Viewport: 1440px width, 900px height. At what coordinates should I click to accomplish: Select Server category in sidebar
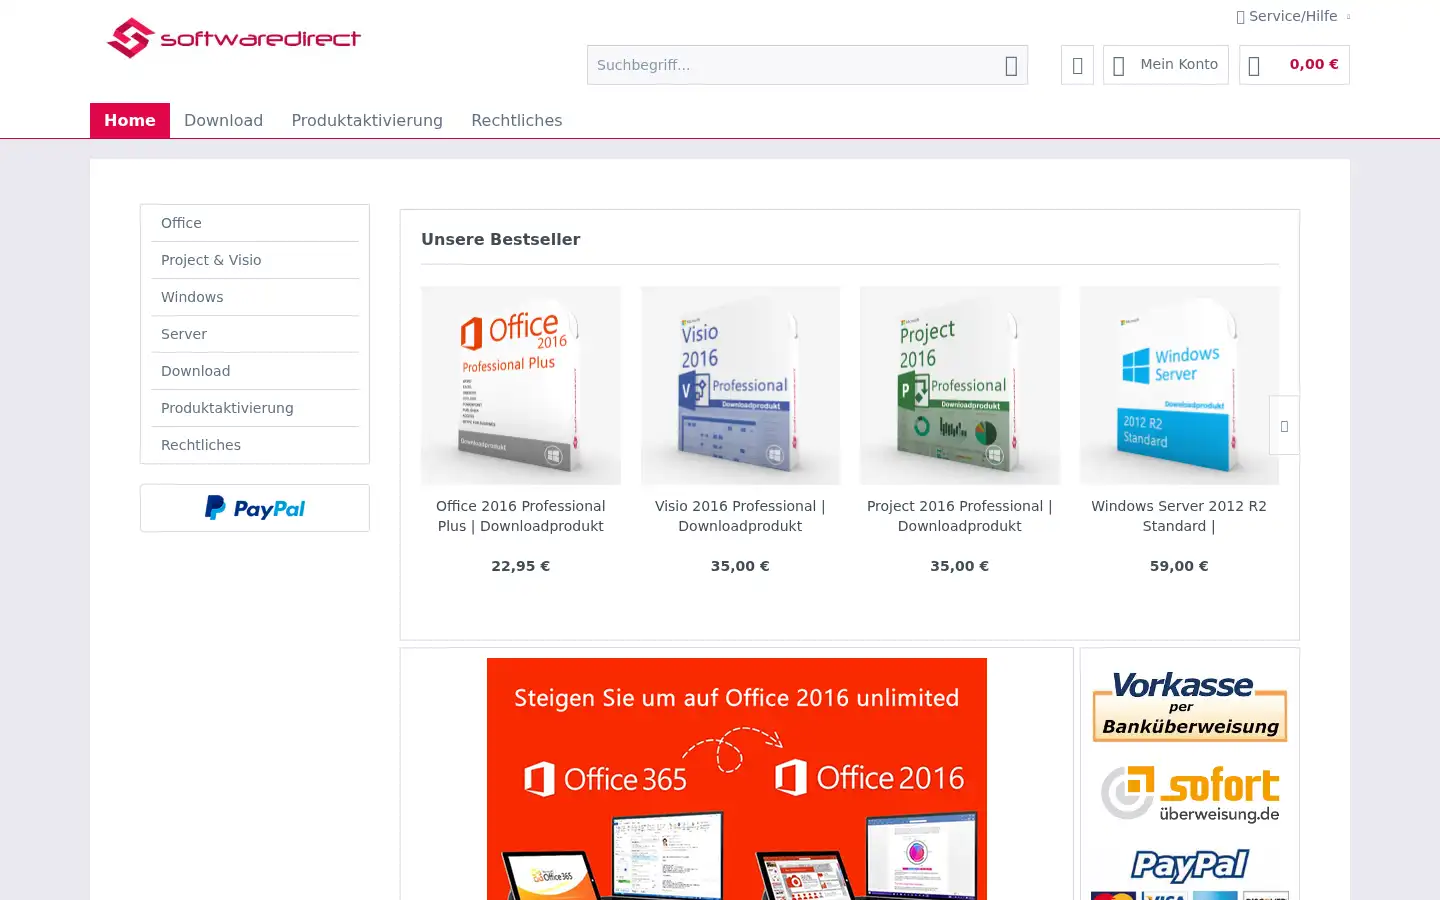click(x=255, y=334)
